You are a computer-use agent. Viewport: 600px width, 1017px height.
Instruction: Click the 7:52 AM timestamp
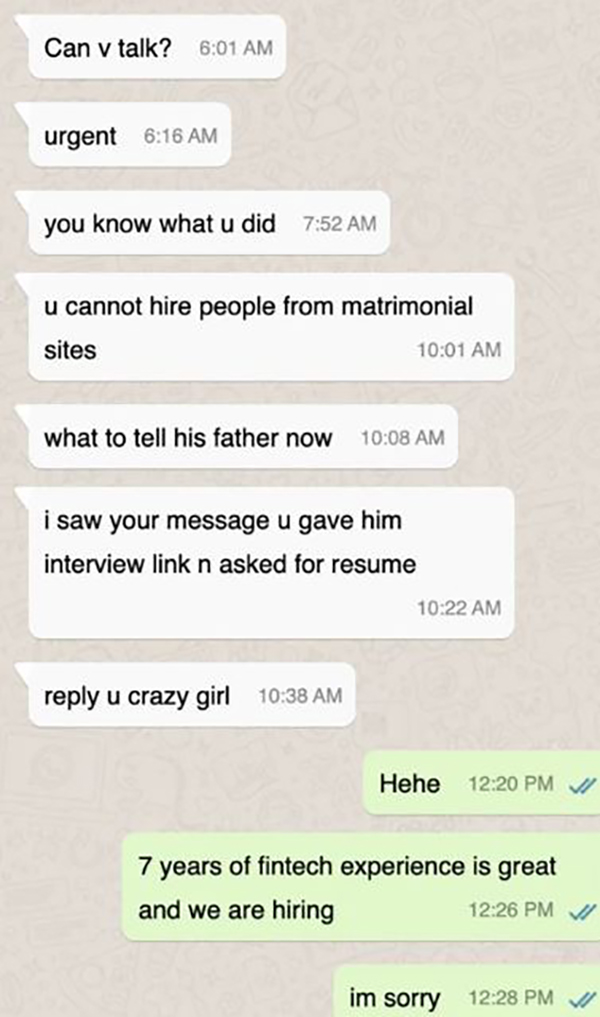[x=339, y=224]
